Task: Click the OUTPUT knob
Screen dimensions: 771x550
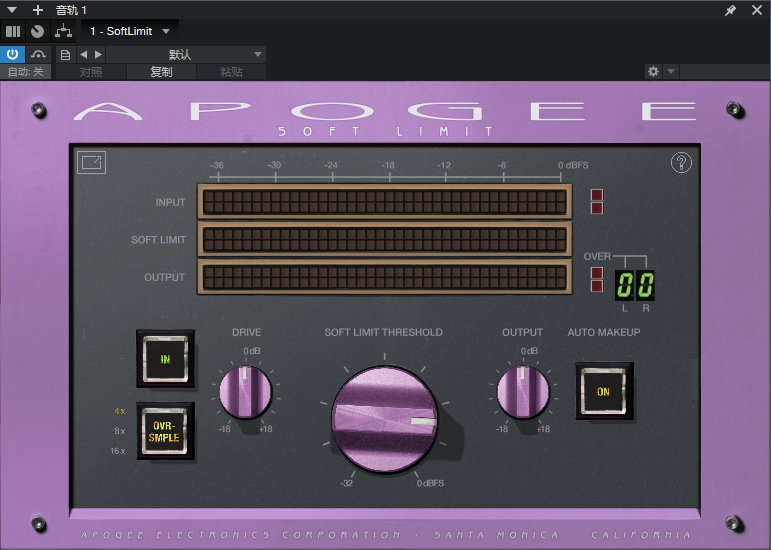Action: click(523, 392)
